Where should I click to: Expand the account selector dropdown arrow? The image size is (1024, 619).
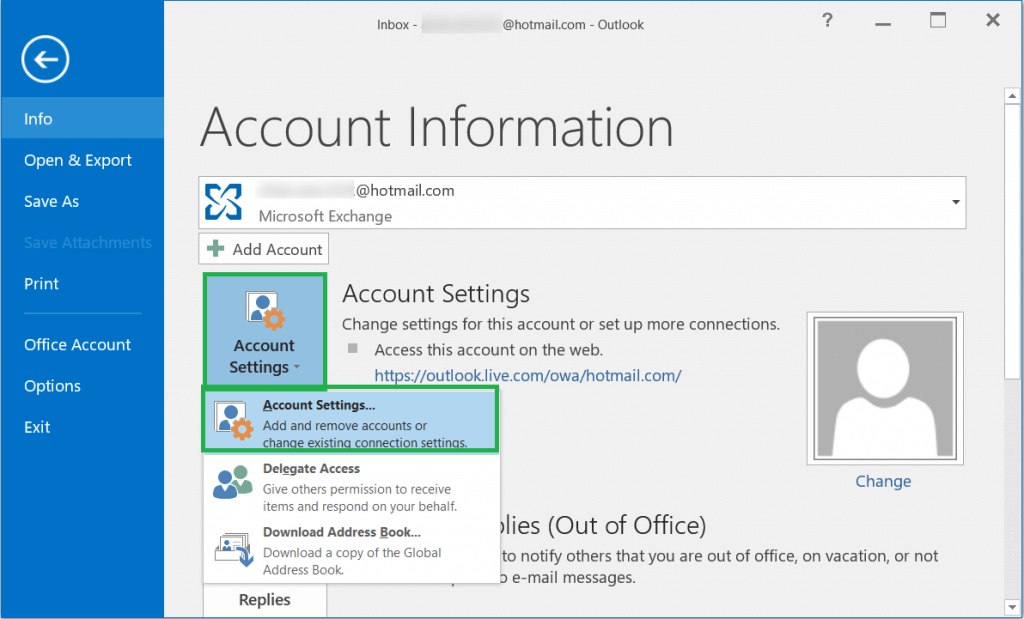tap(954, 201)
